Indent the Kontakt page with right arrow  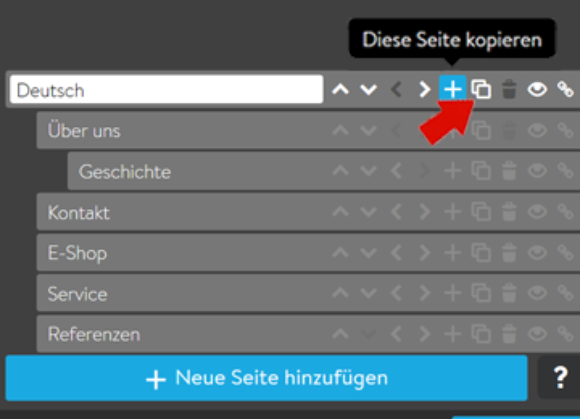[x=425, y=212]
